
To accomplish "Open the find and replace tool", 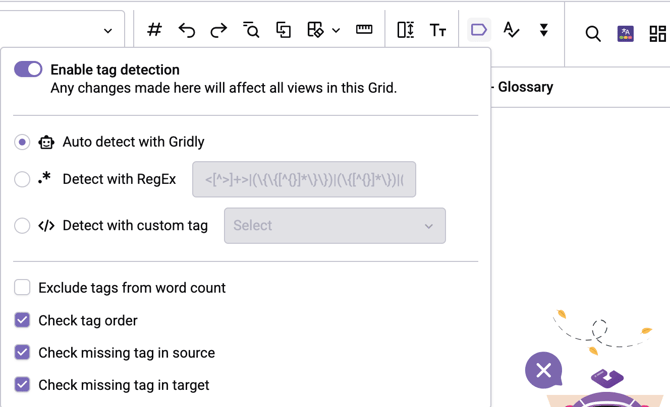I will pos(251,30).
